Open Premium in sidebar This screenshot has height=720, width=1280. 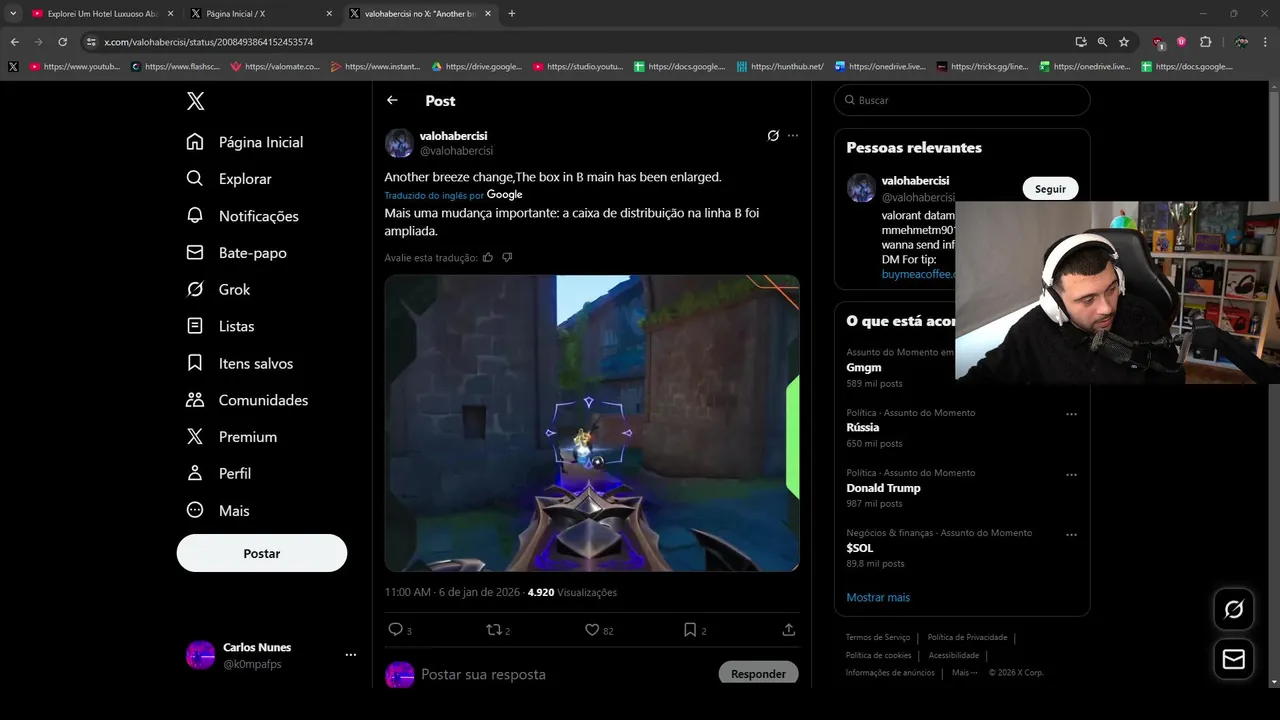(x=231, y=437)
